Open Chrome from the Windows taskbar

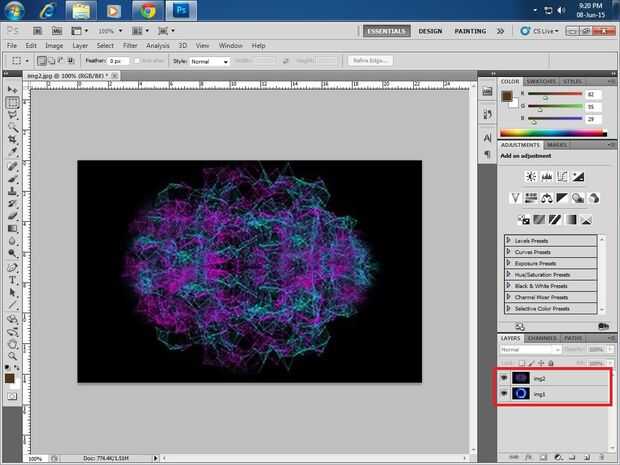pos(146,12)
